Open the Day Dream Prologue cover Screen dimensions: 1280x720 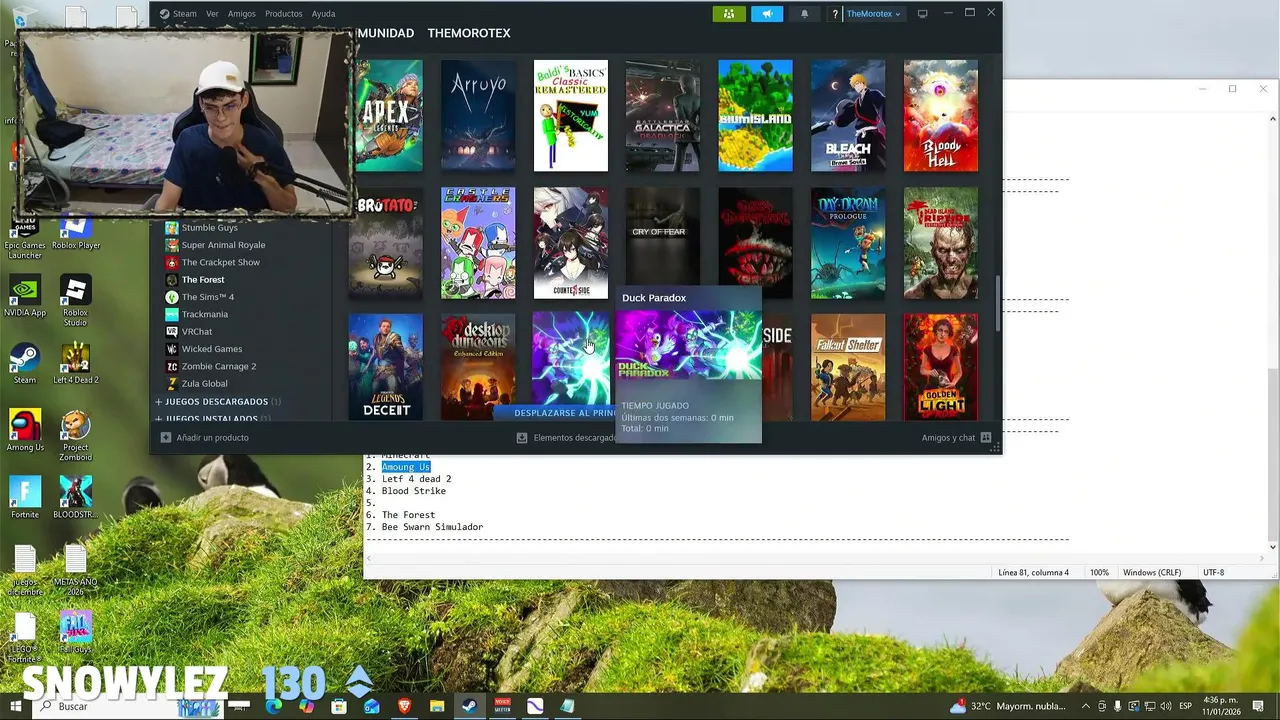[x=848, y=243]
